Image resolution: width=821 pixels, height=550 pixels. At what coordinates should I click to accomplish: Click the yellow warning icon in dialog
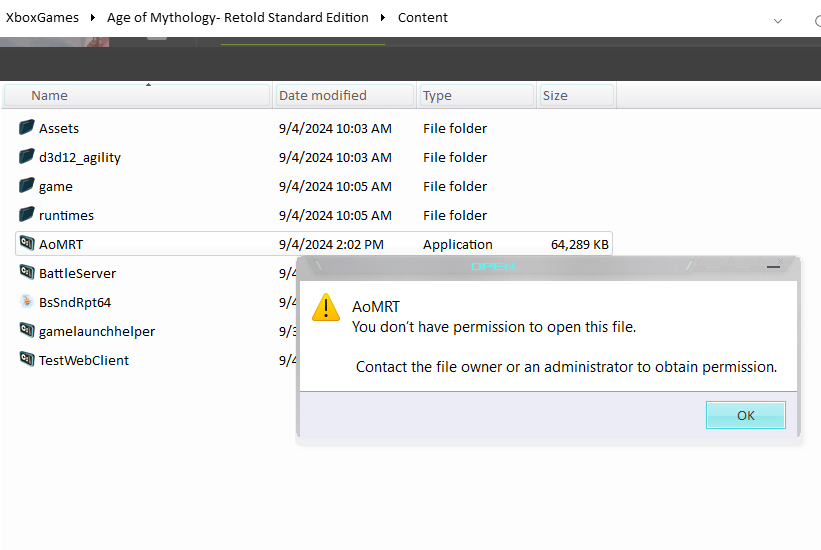(x=326, y=307)
